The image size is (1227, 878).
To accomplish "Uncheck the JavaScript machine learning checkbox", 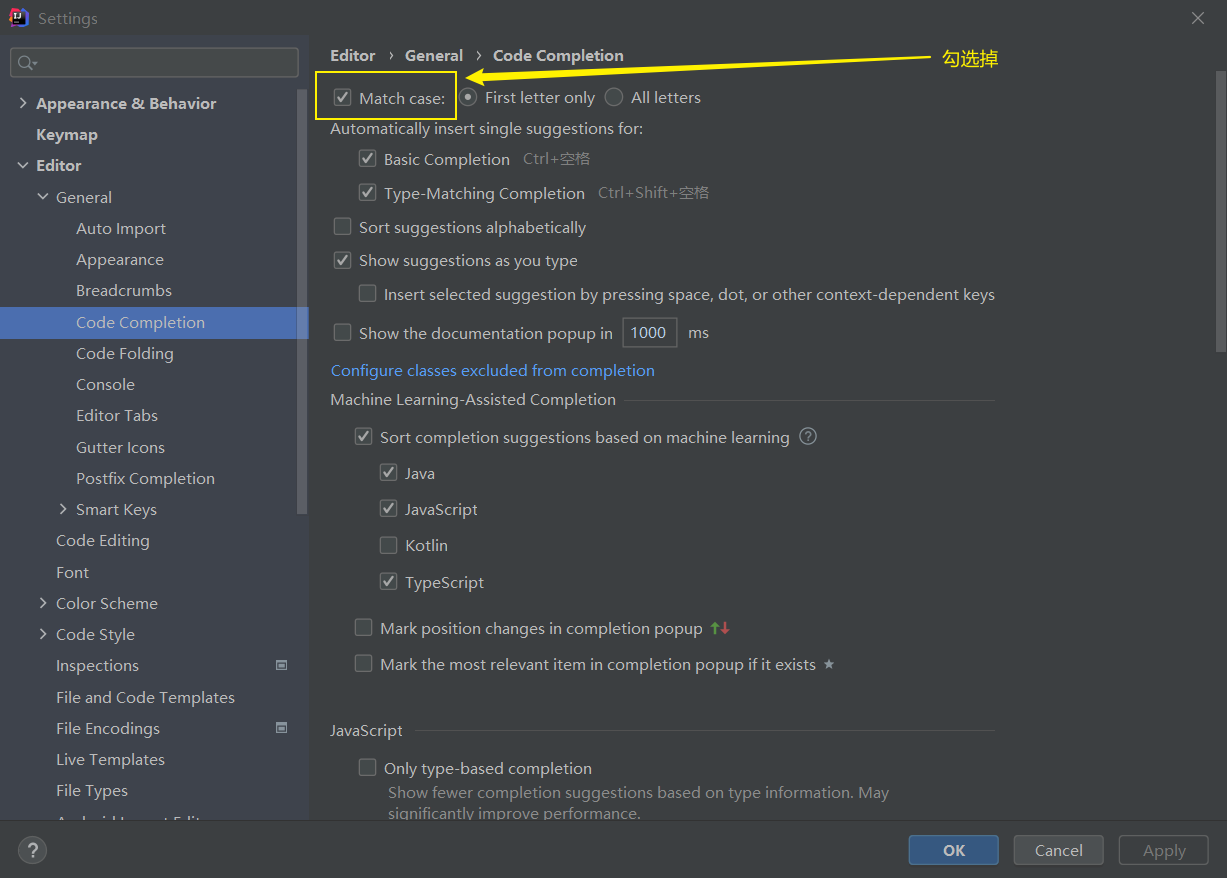I will 389,509.
